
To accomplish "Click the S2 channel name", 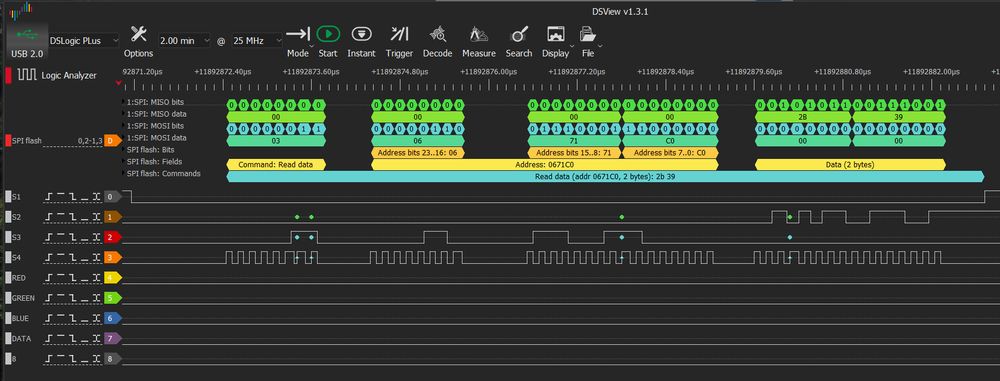I will pyautogui.click(x=17, y=218).
